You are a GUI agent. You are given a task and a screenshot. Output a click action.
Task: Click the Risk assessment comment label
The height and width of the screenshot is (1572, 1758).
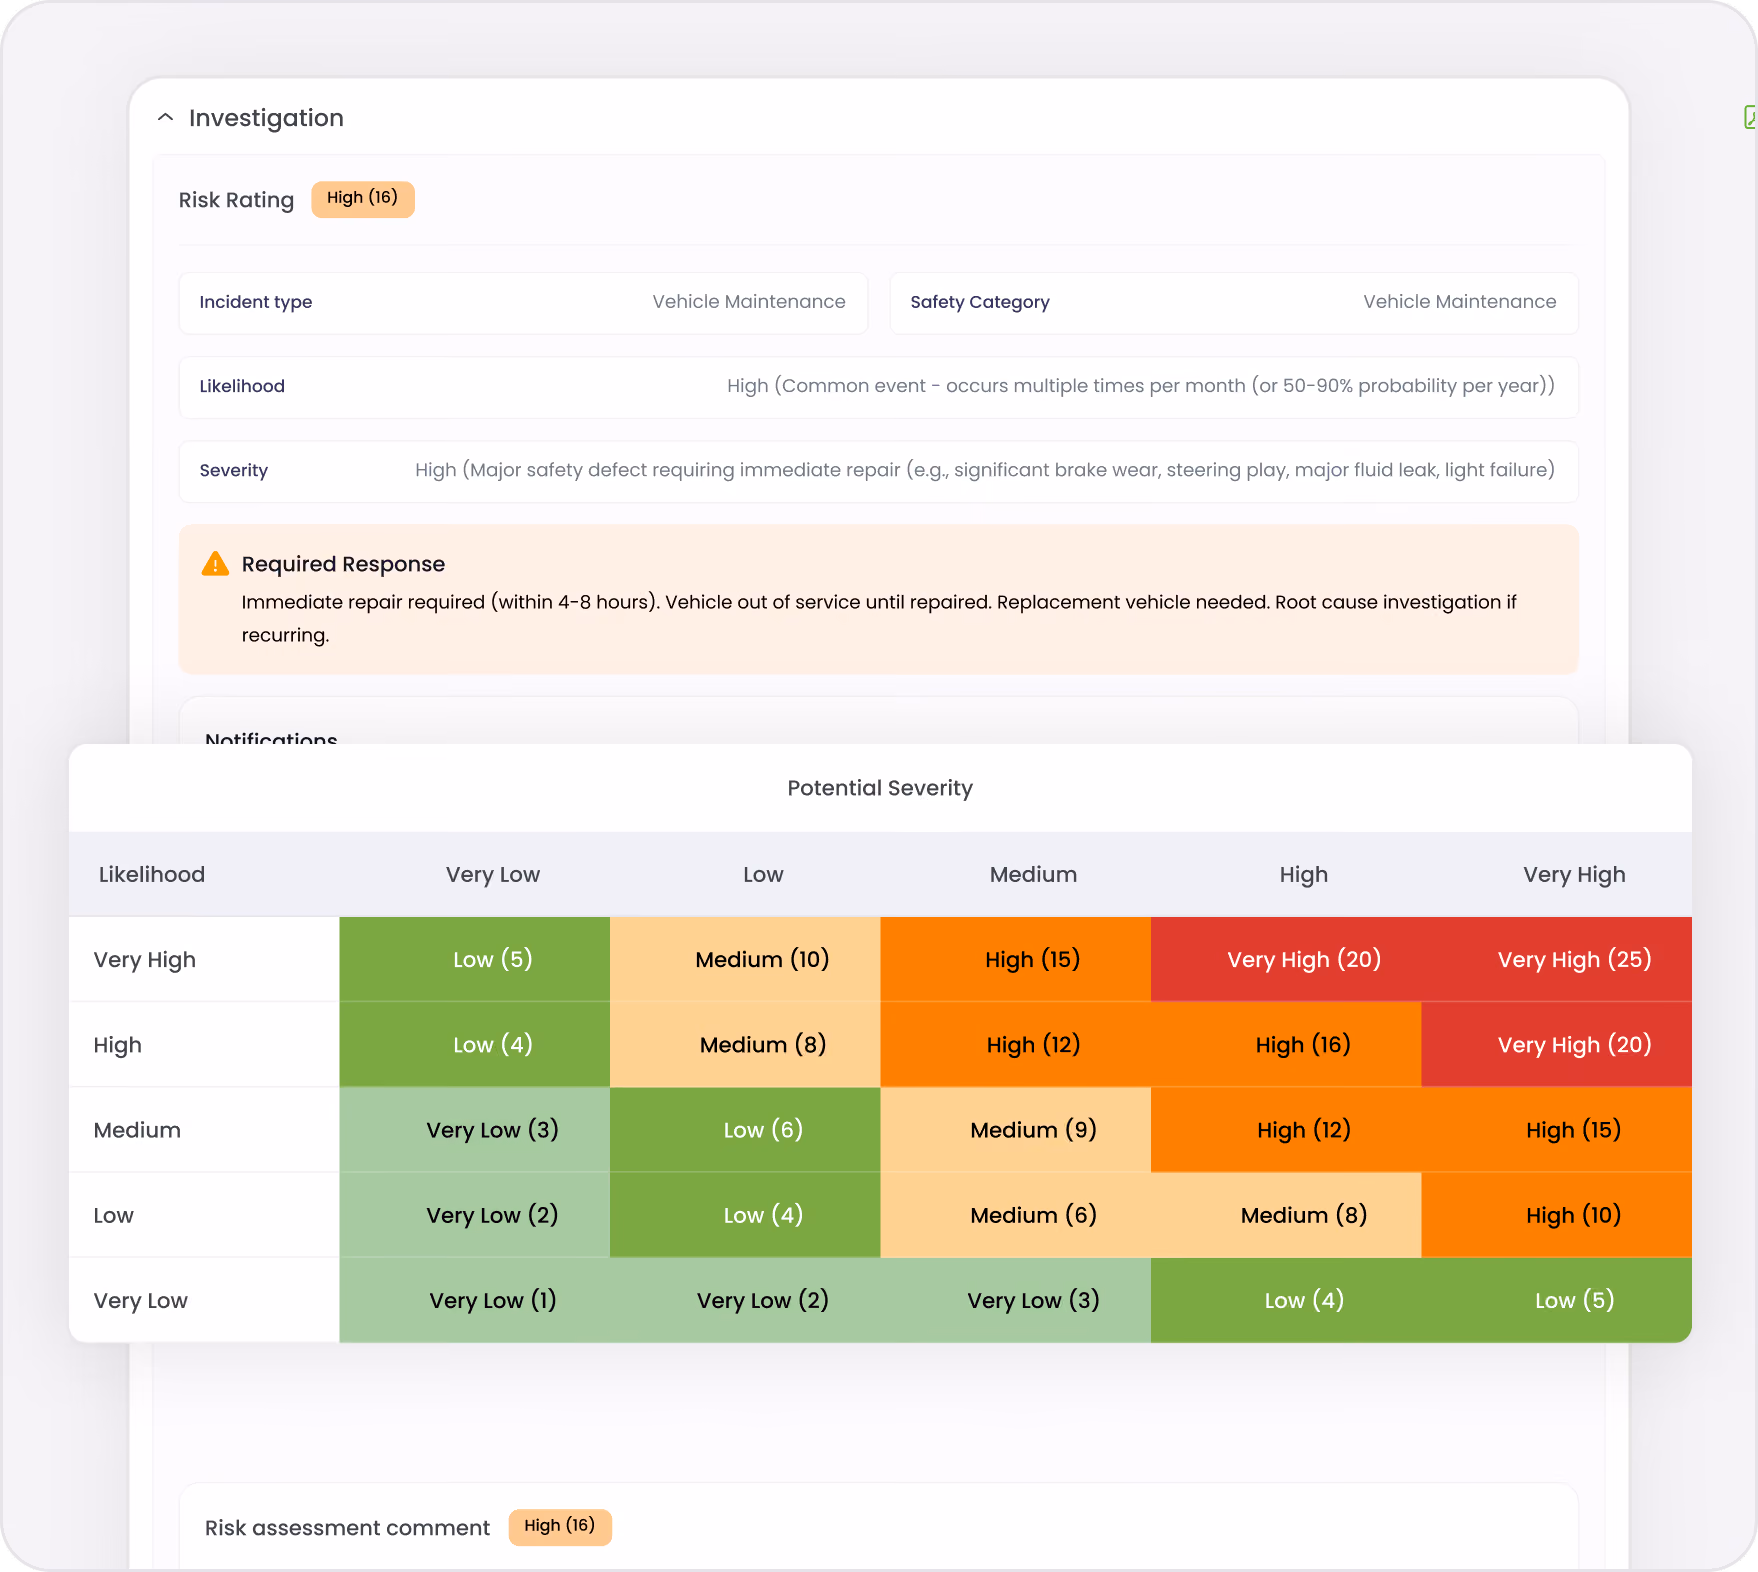click(x=347, y=1528)
